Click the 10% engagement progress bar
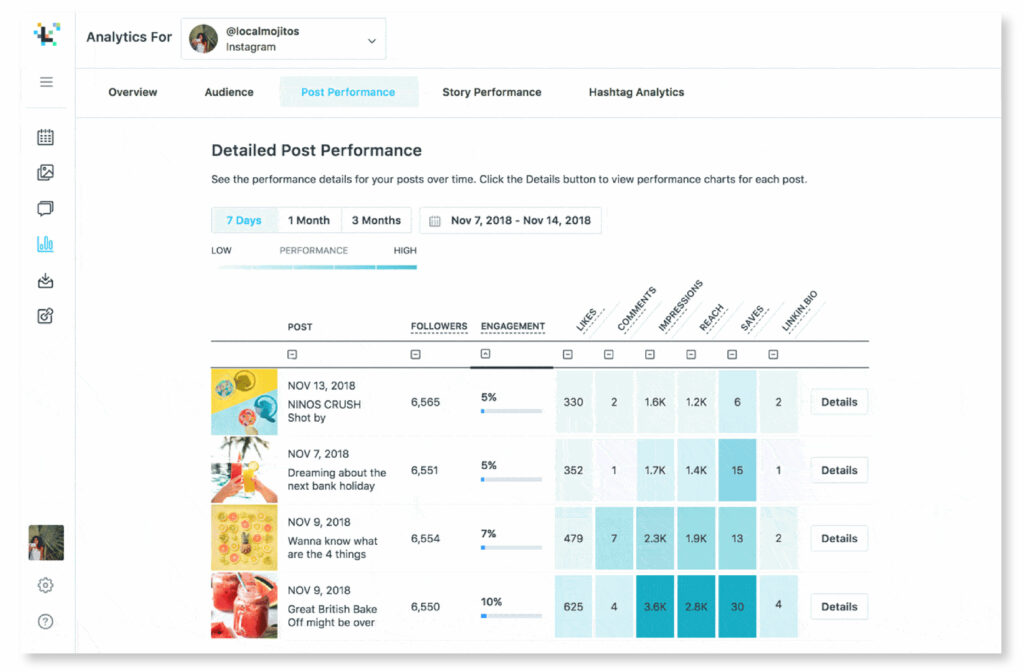The width and height of the screenshot is (1024, 672). 511,616
